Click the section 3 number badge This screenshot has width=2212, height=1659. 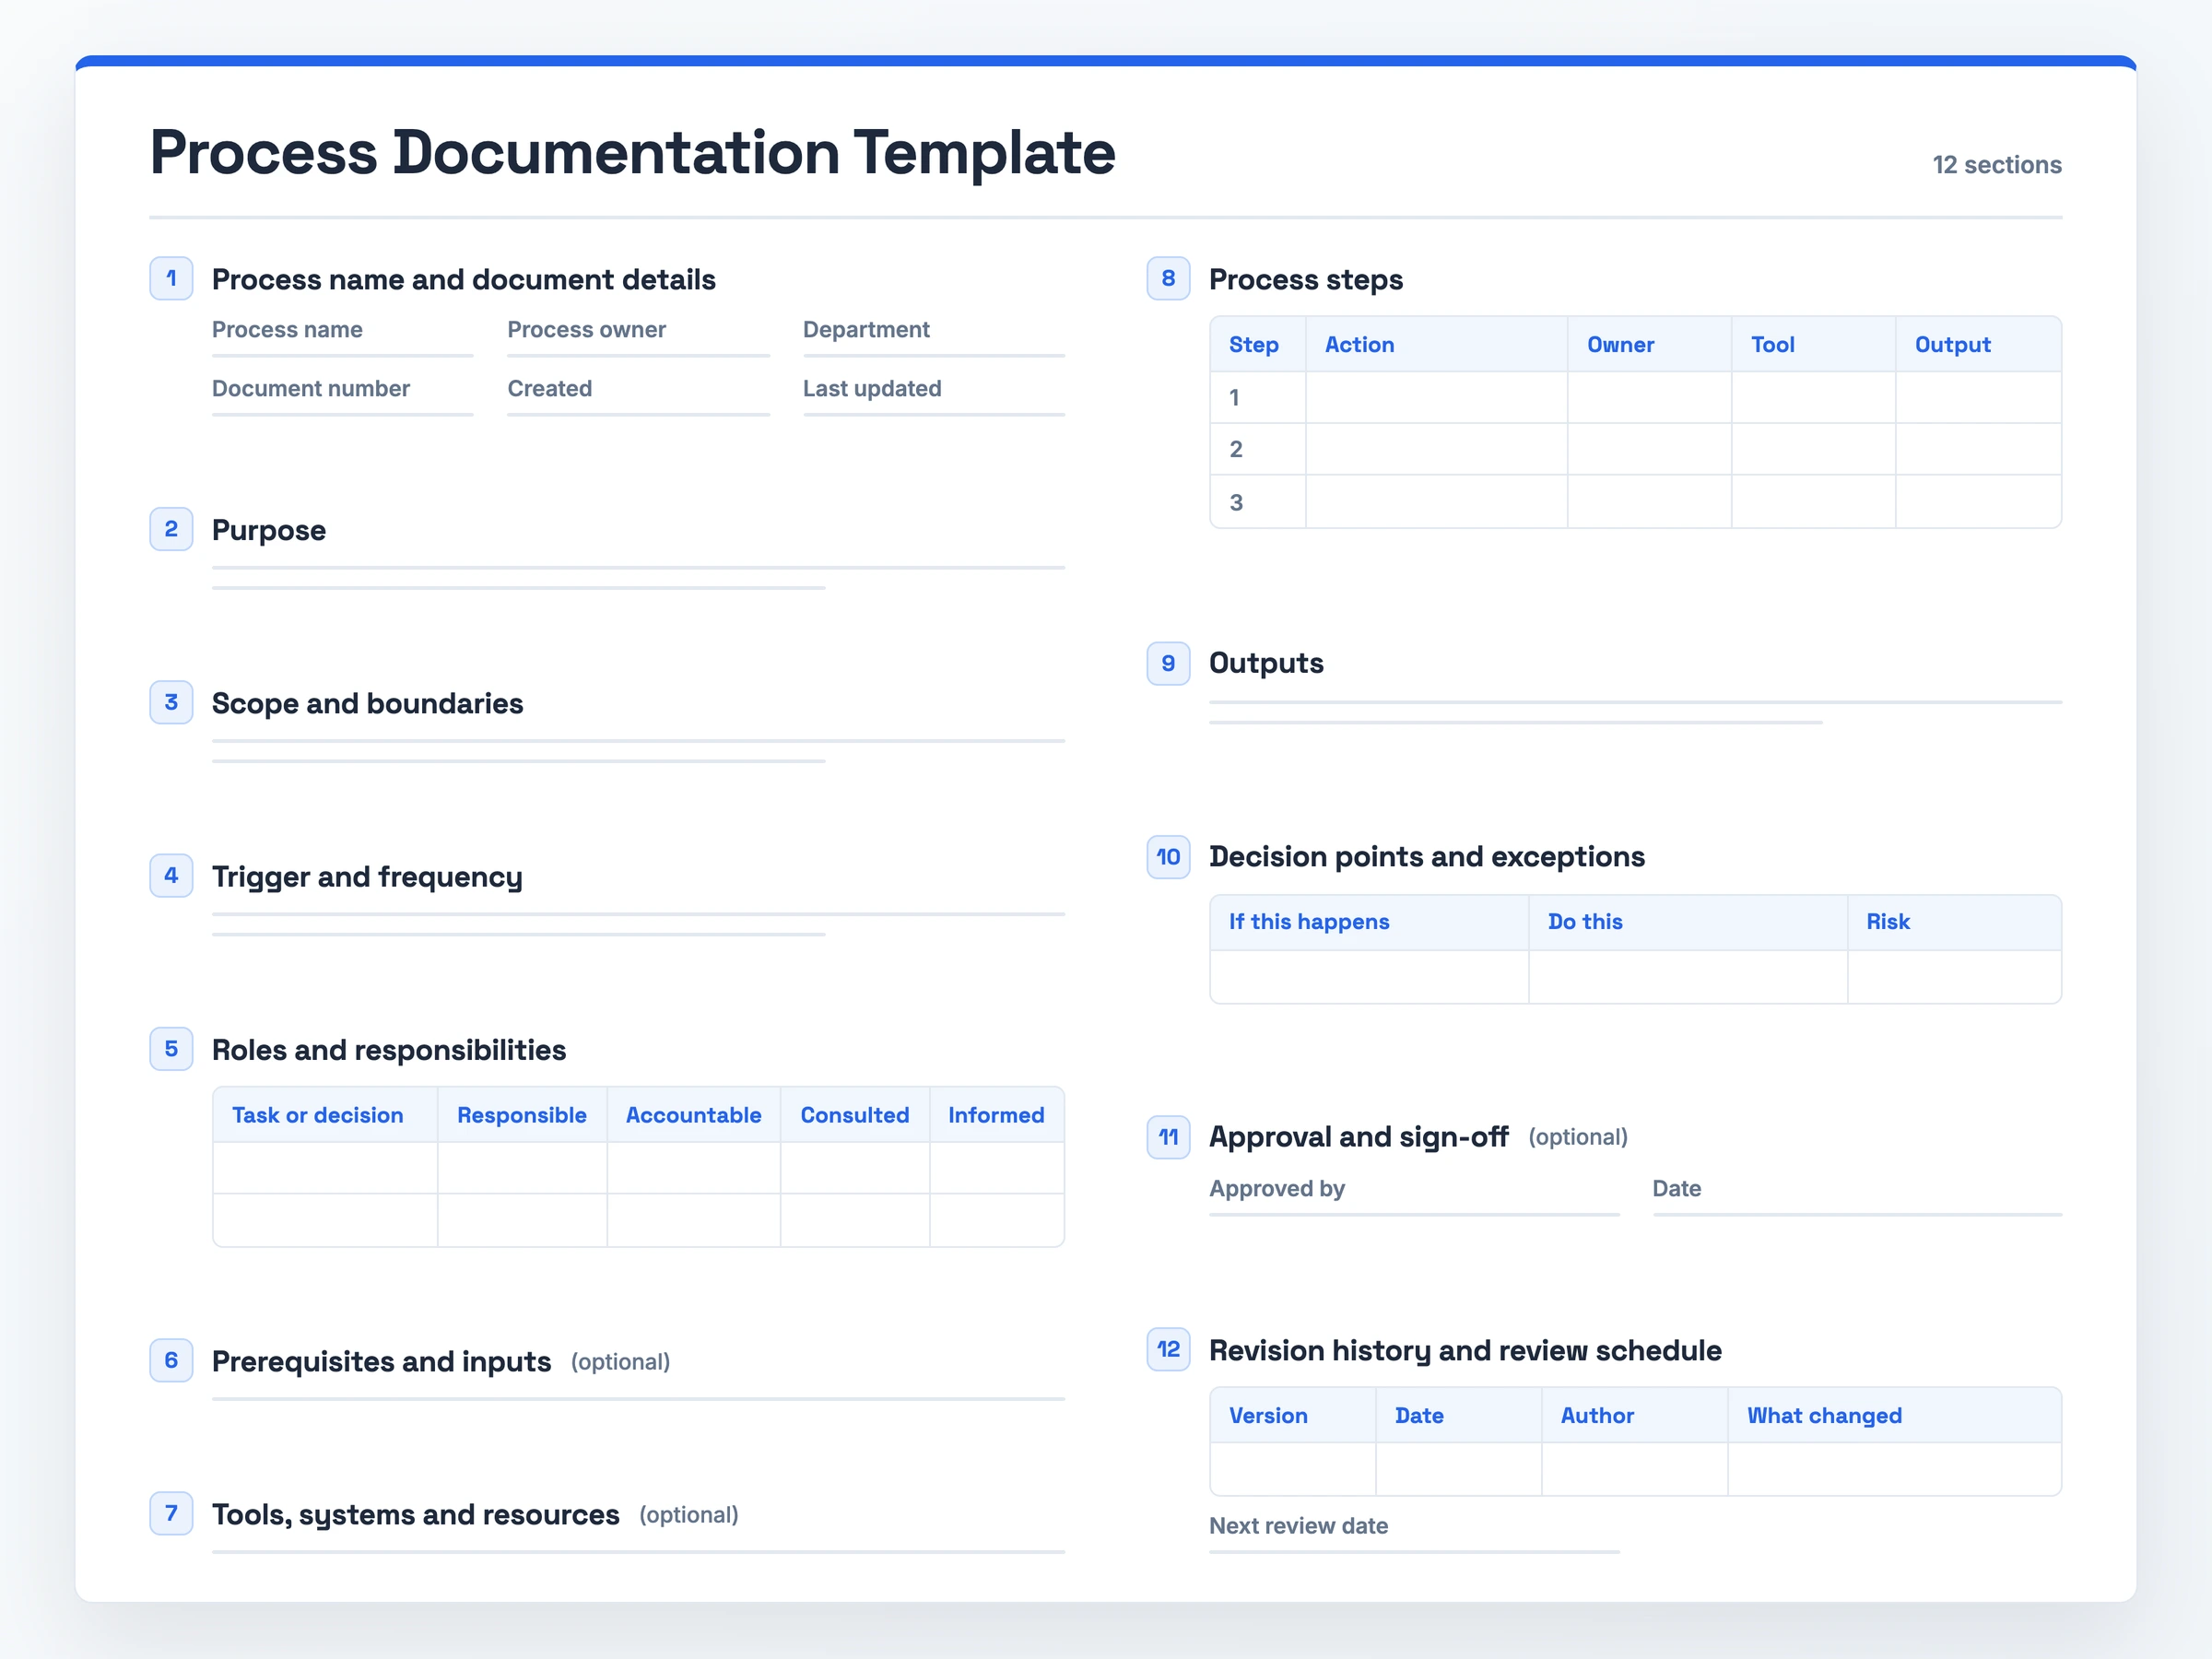coord(171,702)
